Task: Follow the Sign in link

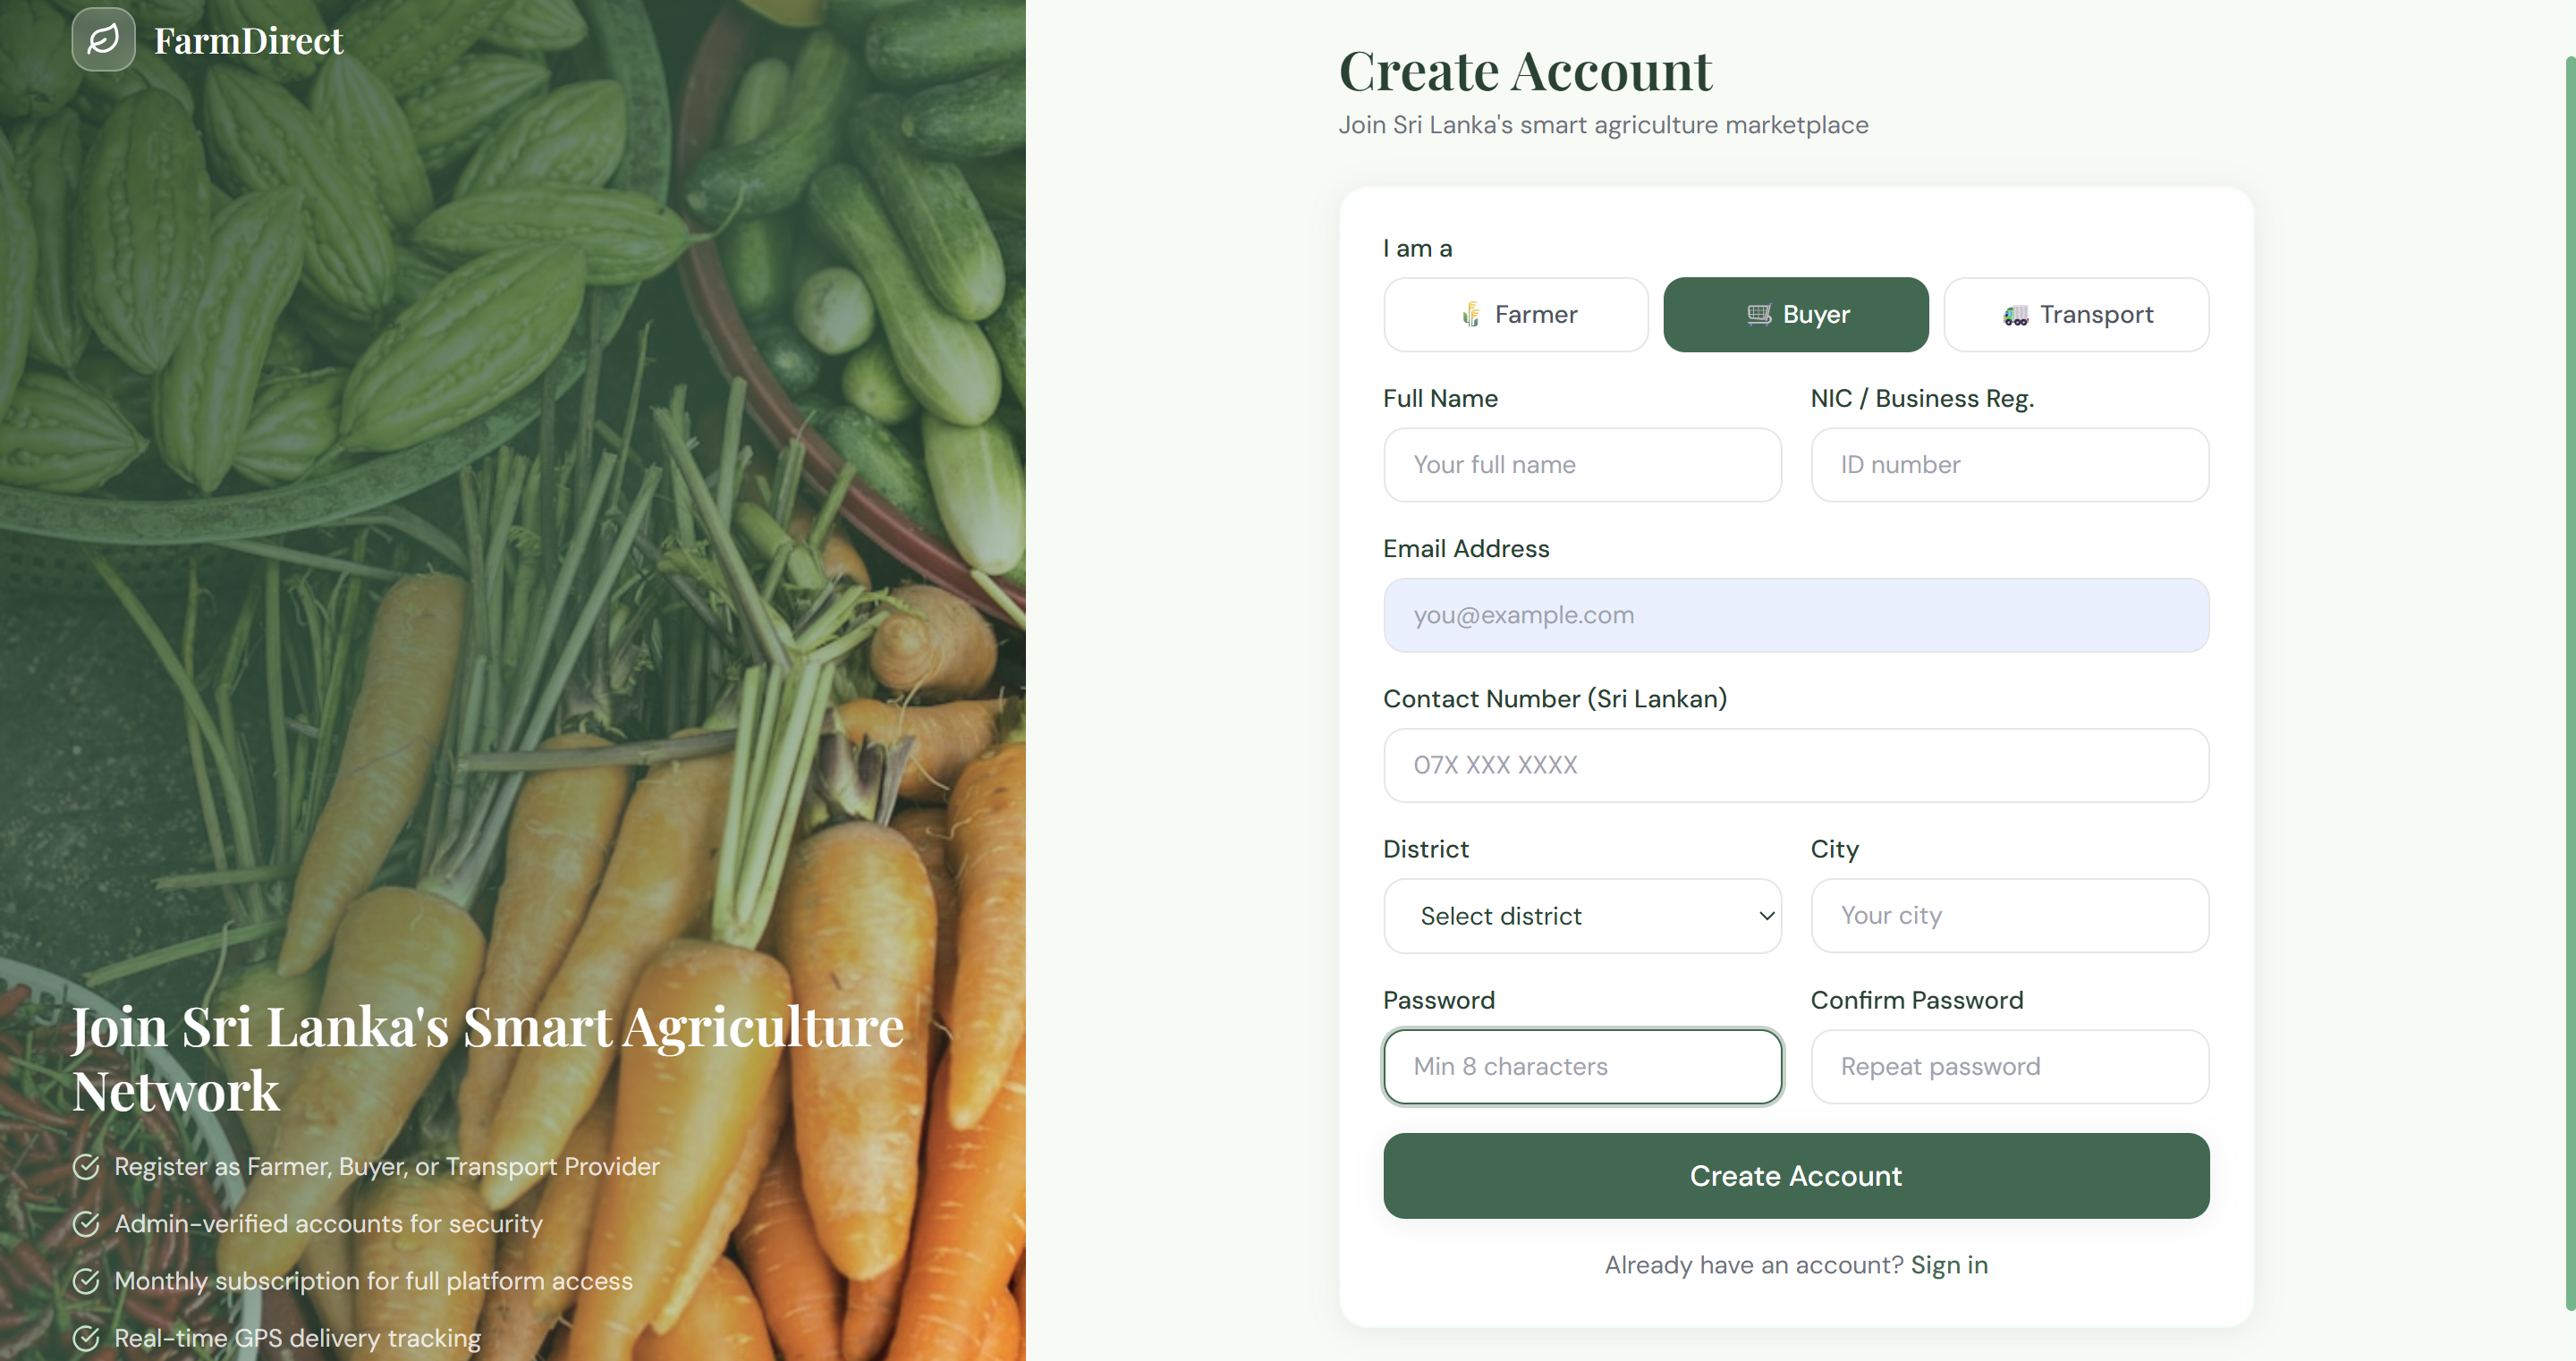Action: click(x=1949, y=1265)
